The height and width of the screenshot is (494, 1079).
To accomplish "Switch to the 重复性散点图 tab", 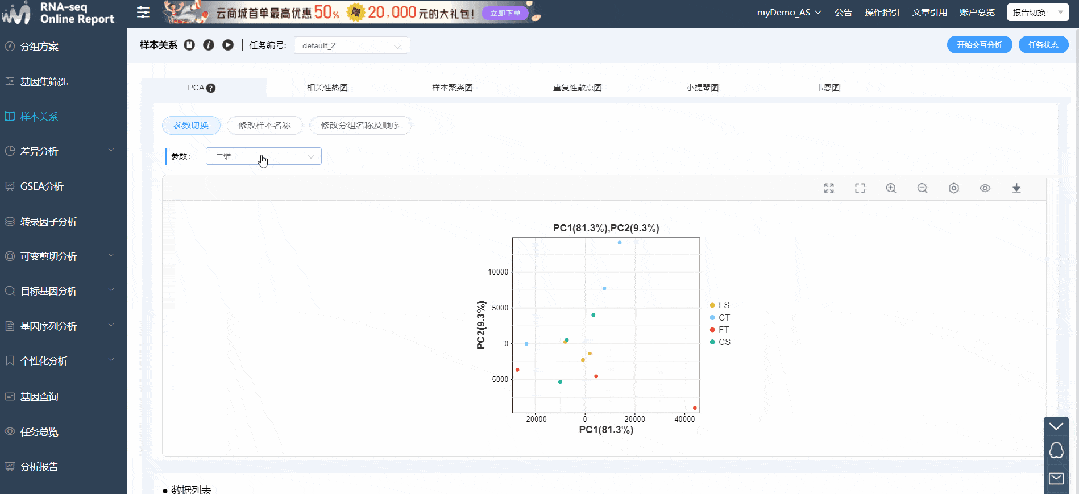I will 577,88.
